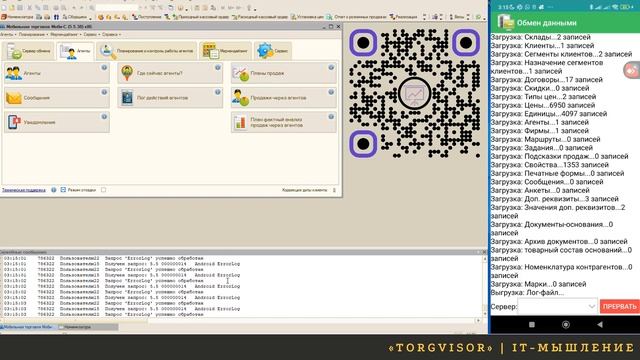Open План-фактный анализ продаж bar chart tile
This screenshot has width=640, height=360.
(x=284, y=122)
